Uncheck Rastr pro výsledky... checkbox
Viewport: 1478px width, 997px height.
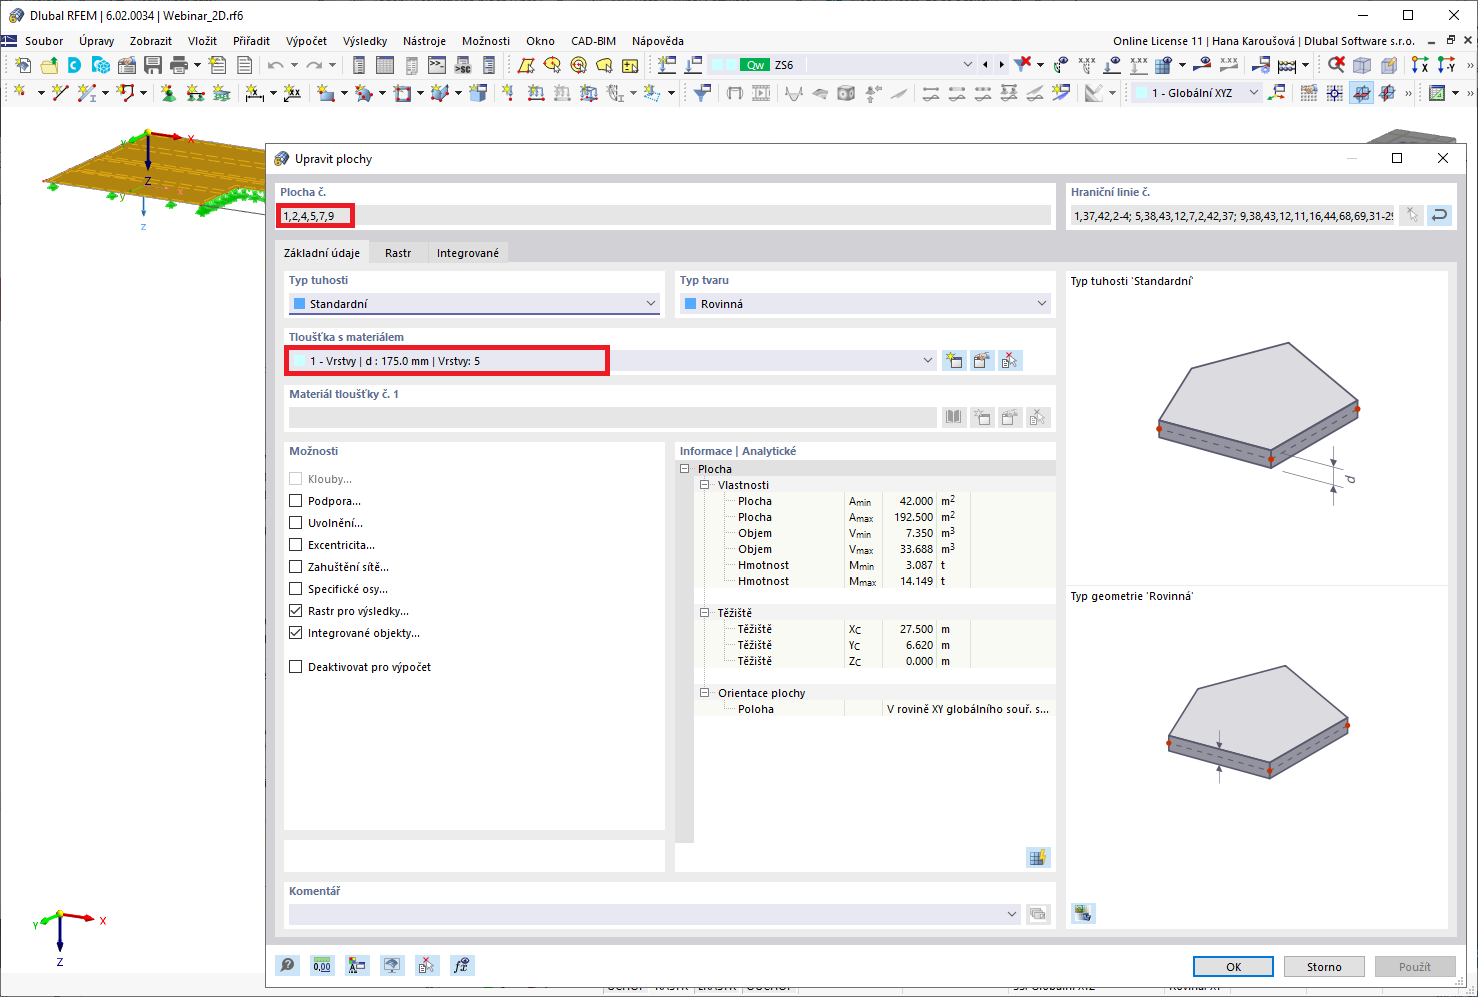(x=296, y=611)
